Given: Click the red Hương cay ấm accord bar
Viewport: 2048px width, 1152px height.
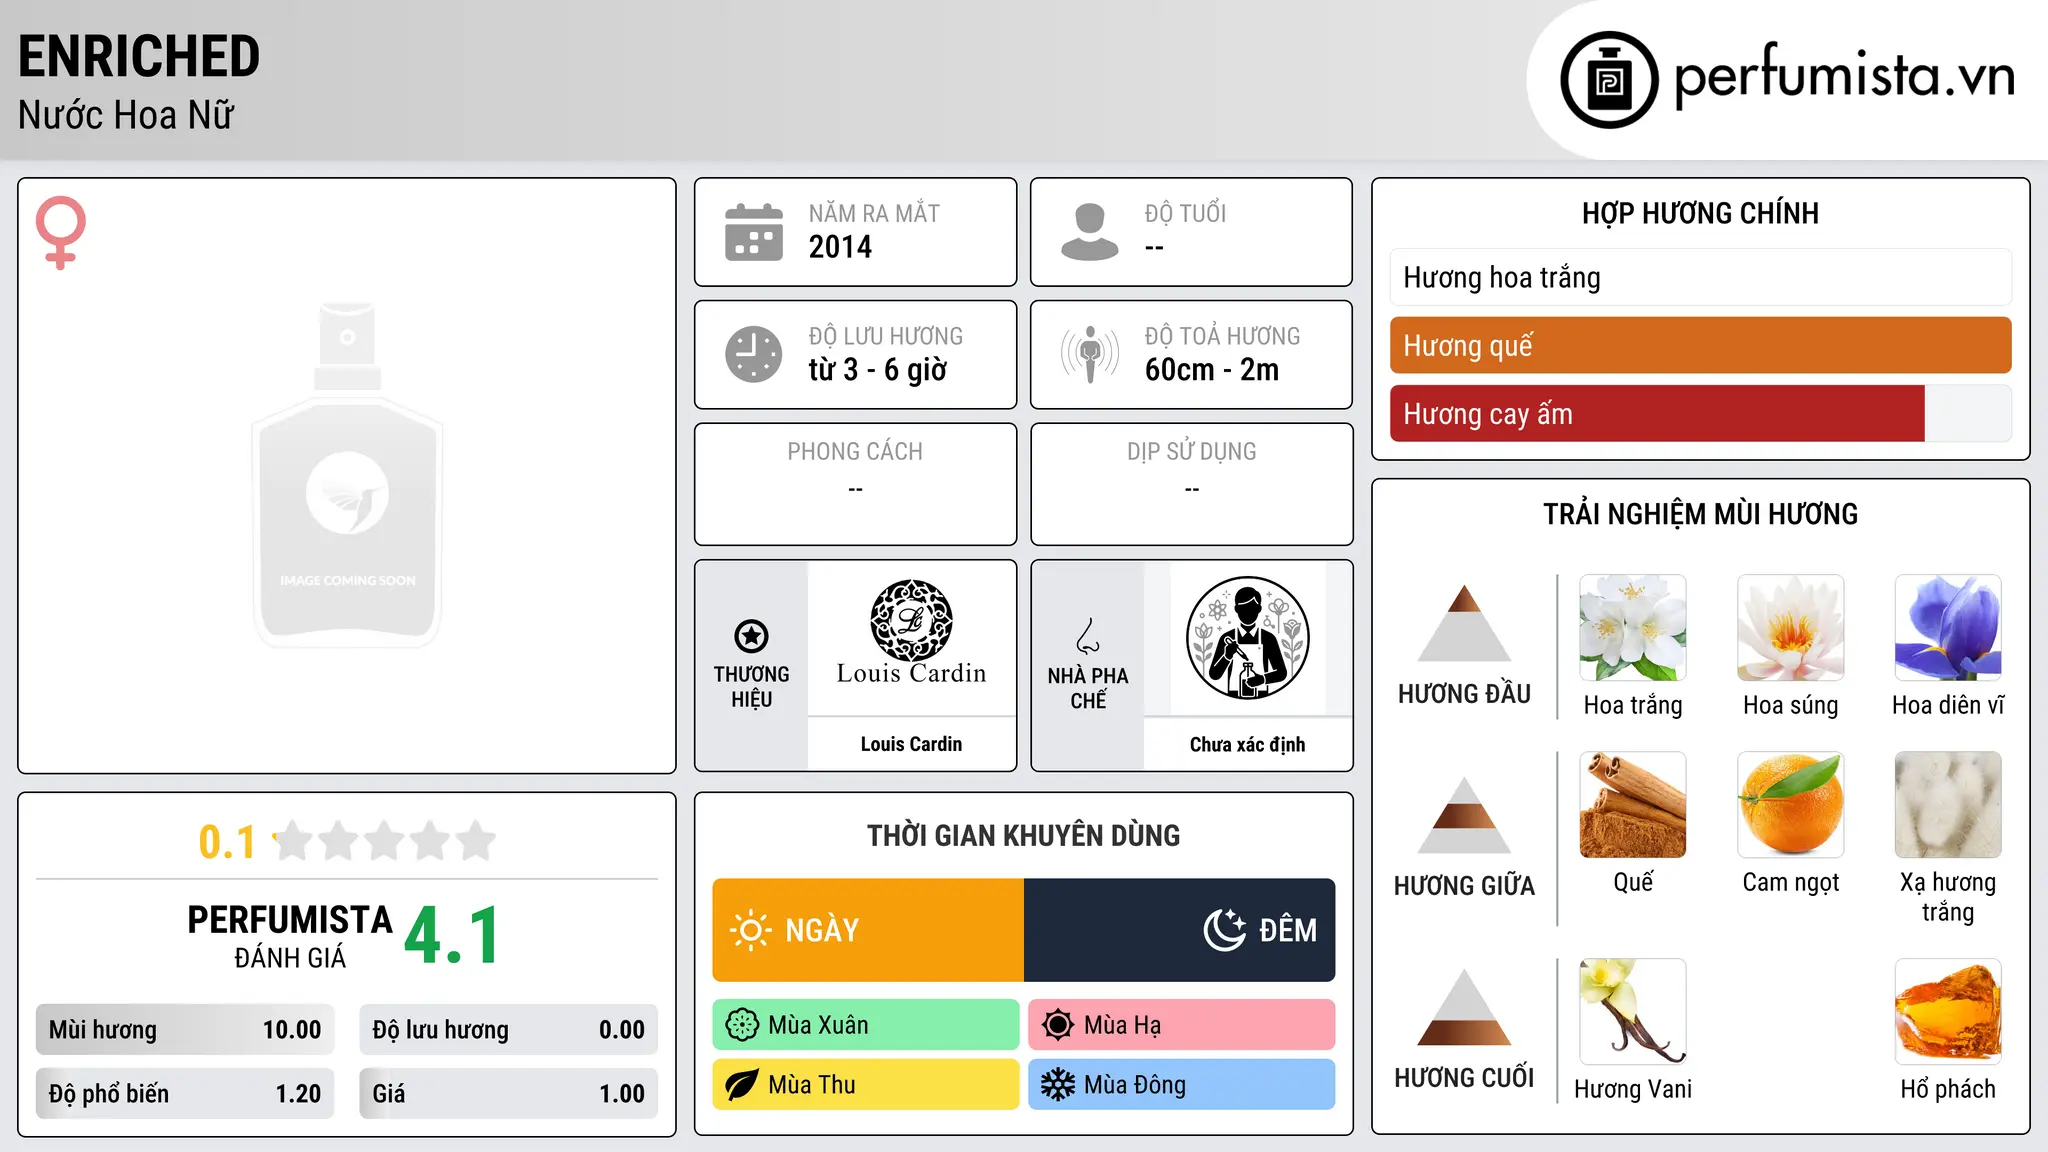Looking at the screenshot, I should 1701,413.
